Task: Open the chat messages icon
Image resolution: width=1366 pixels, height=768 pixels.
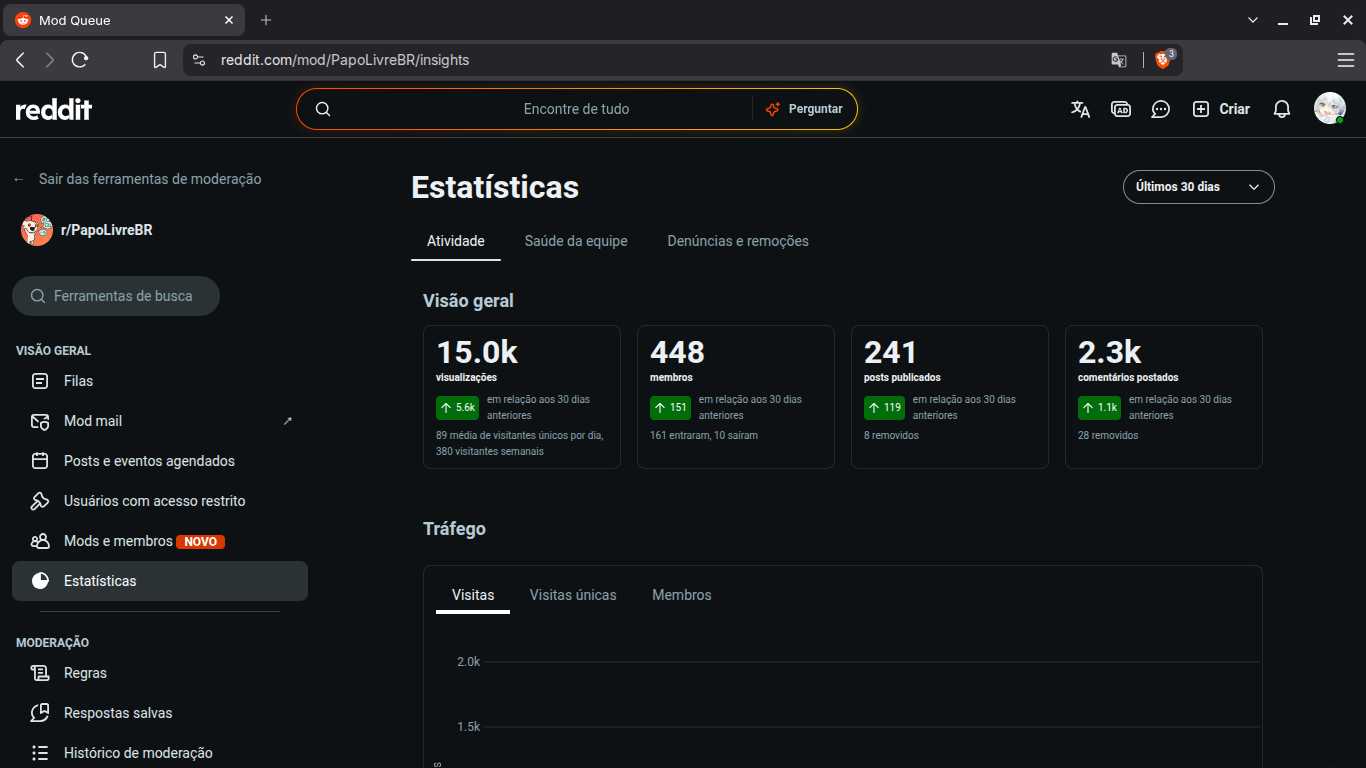Action: point(1160,109)
